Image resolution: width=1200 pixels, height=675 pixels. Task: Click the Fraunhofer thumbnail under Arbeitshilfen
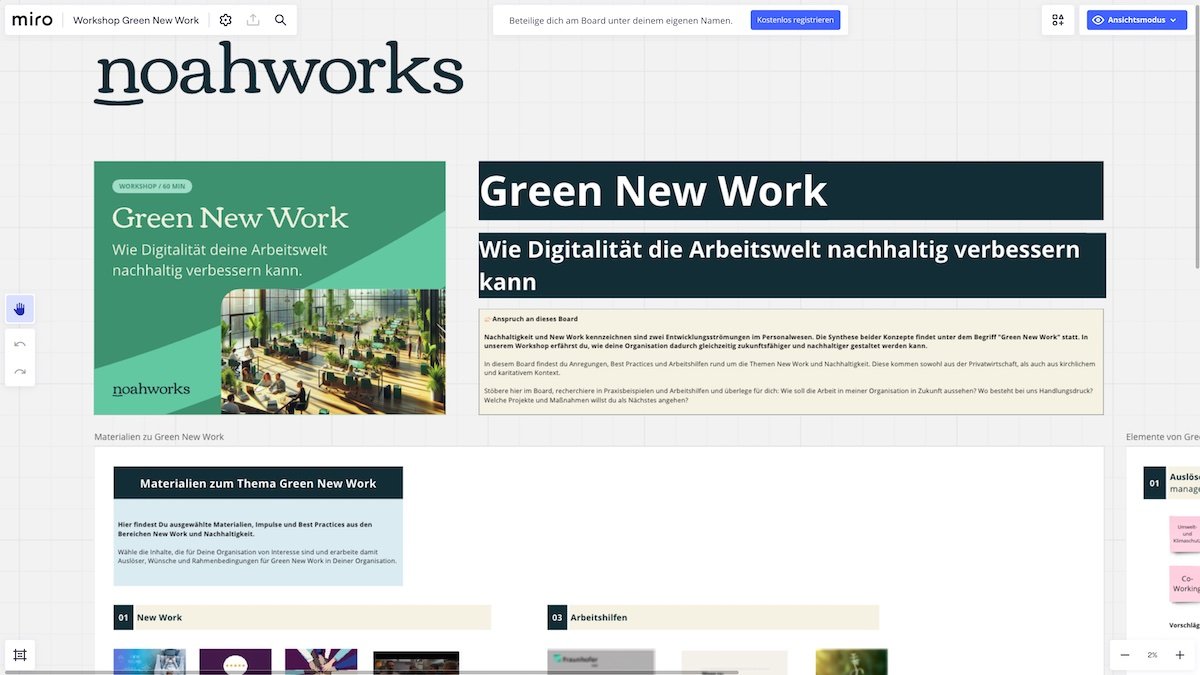pyautogui.click(x=601, y=662)
